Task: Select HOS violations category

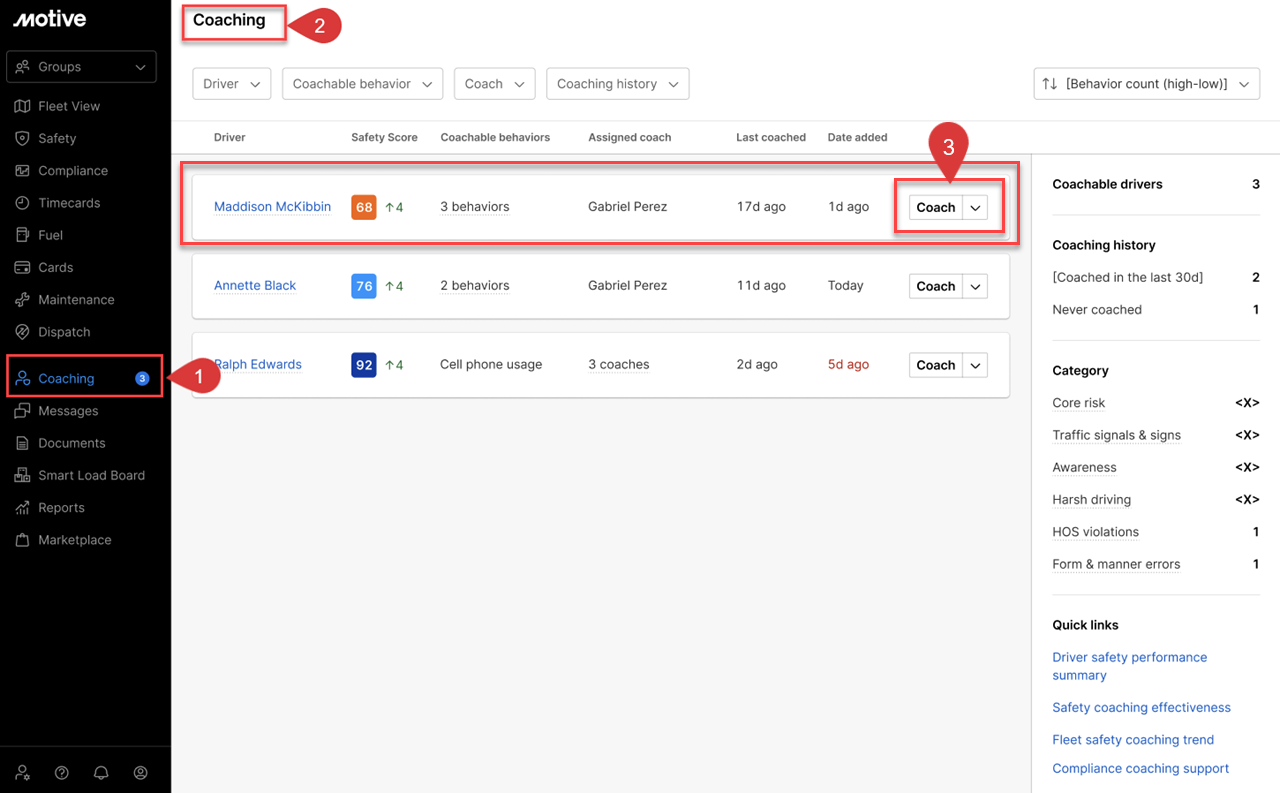Action: (x=1095, y=532)
